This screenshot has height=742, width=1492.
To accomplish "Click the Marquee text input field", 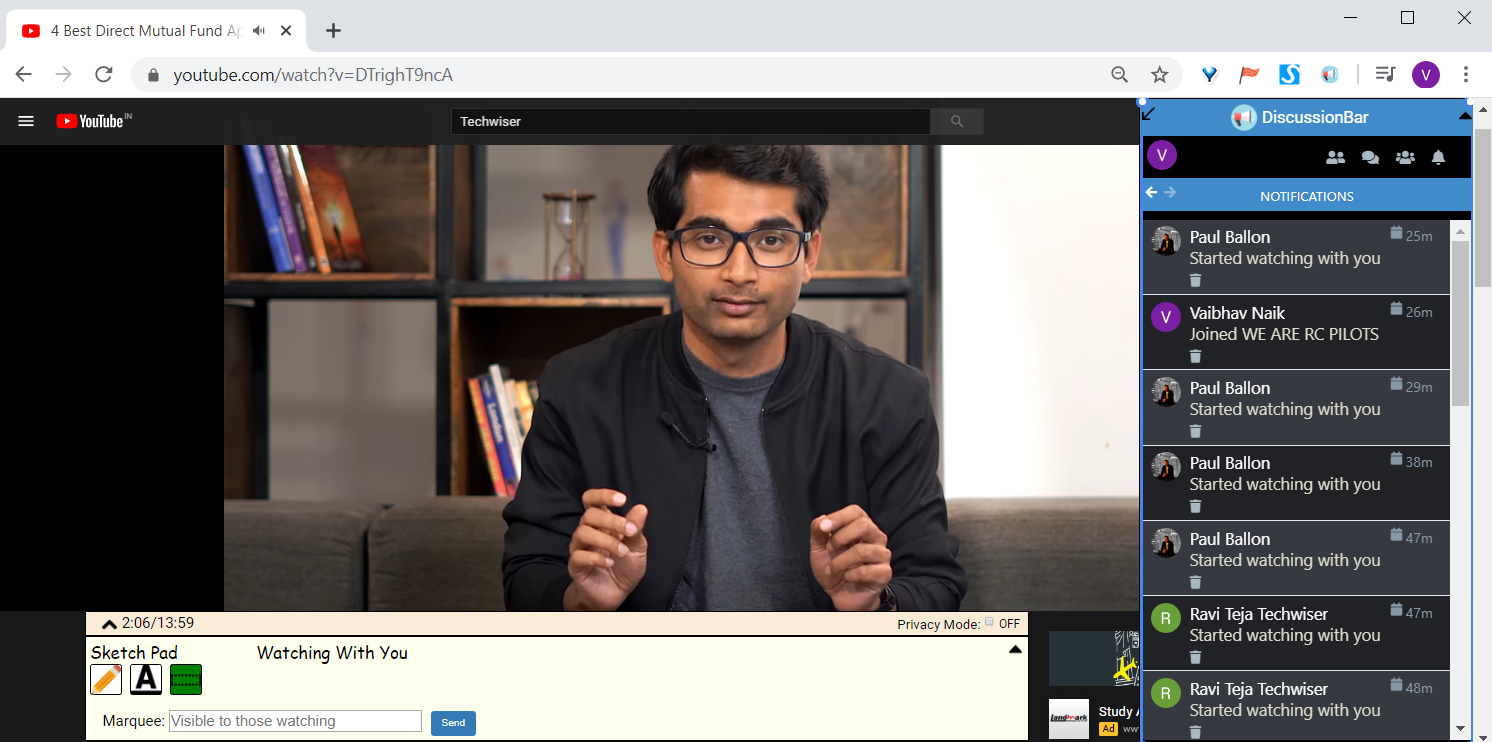I will [295, 721].
